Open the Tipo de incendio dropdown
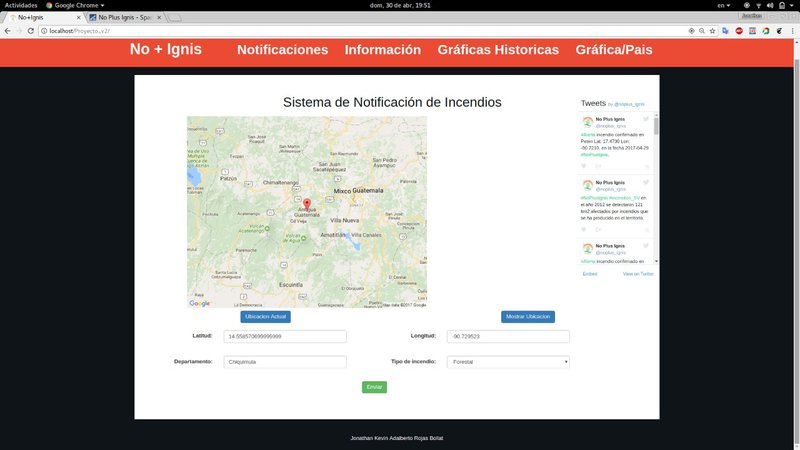The image size is (800, 450). (x=508, y=362)
